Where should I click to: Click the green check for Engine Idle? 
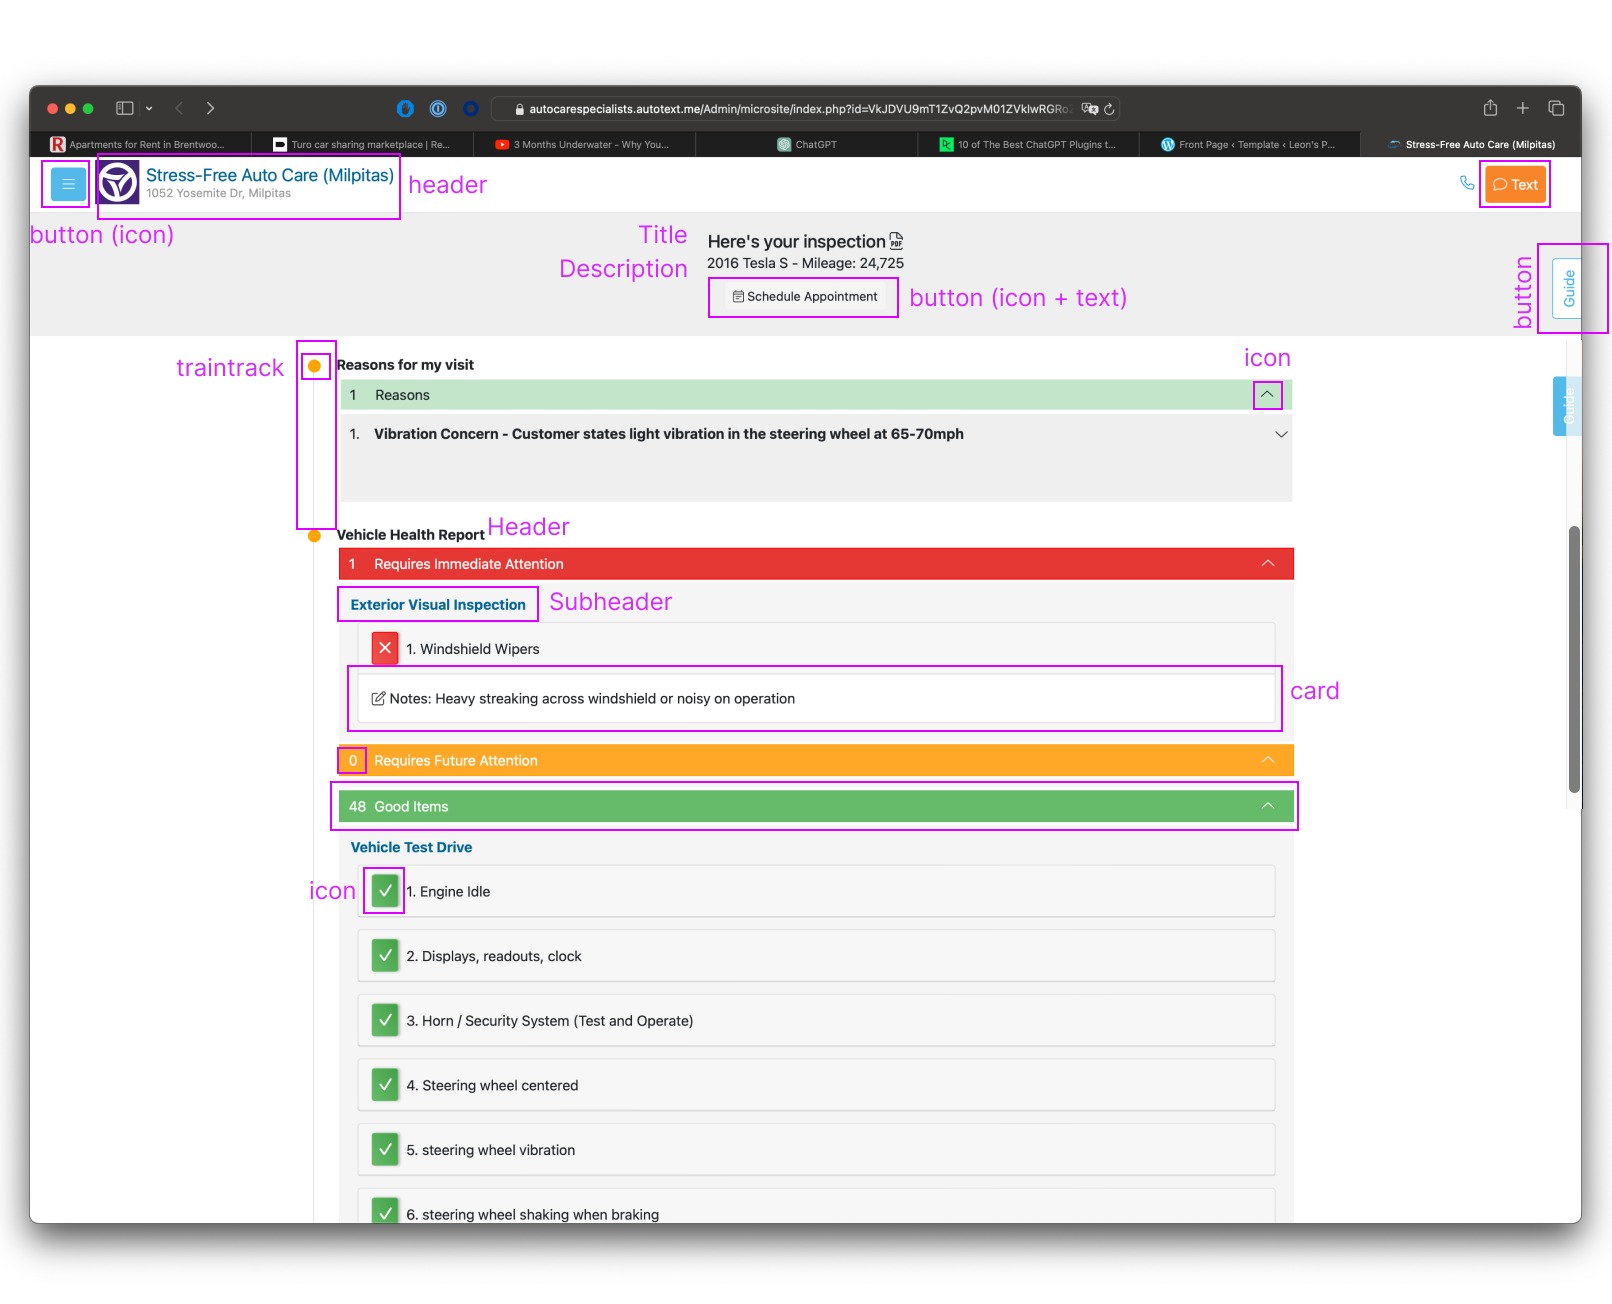(x=385, y=890)
